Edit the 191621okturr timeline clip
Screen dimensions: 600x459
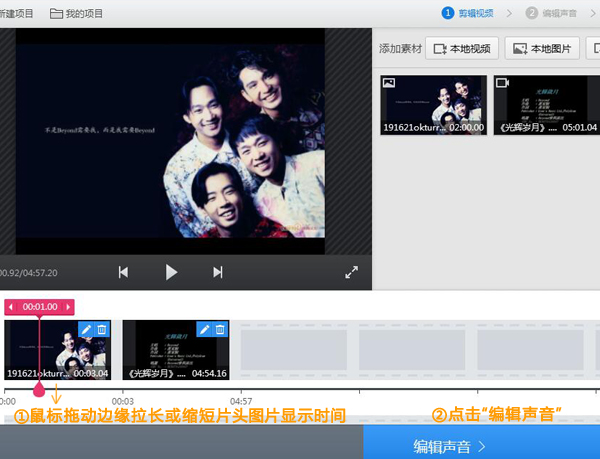pos(86,329)
